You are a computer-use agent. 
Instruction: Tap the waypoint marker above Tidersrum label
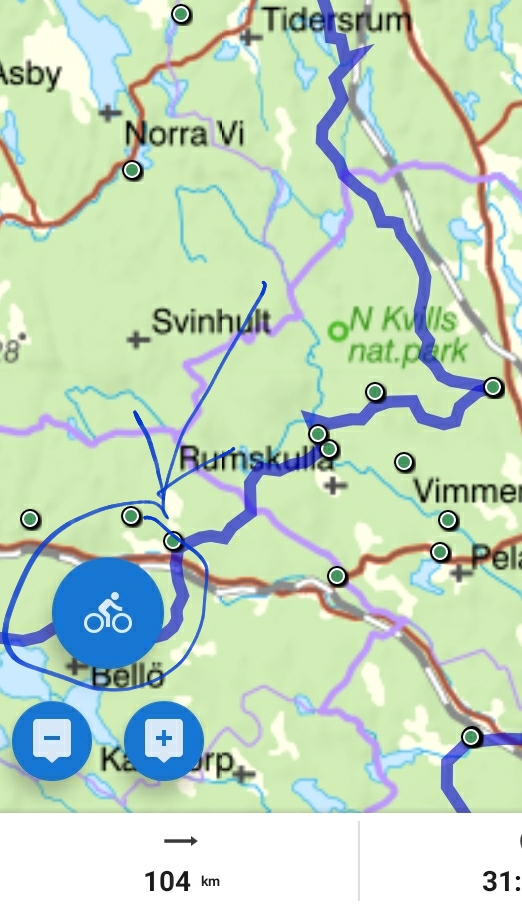(x=181, y=14)
